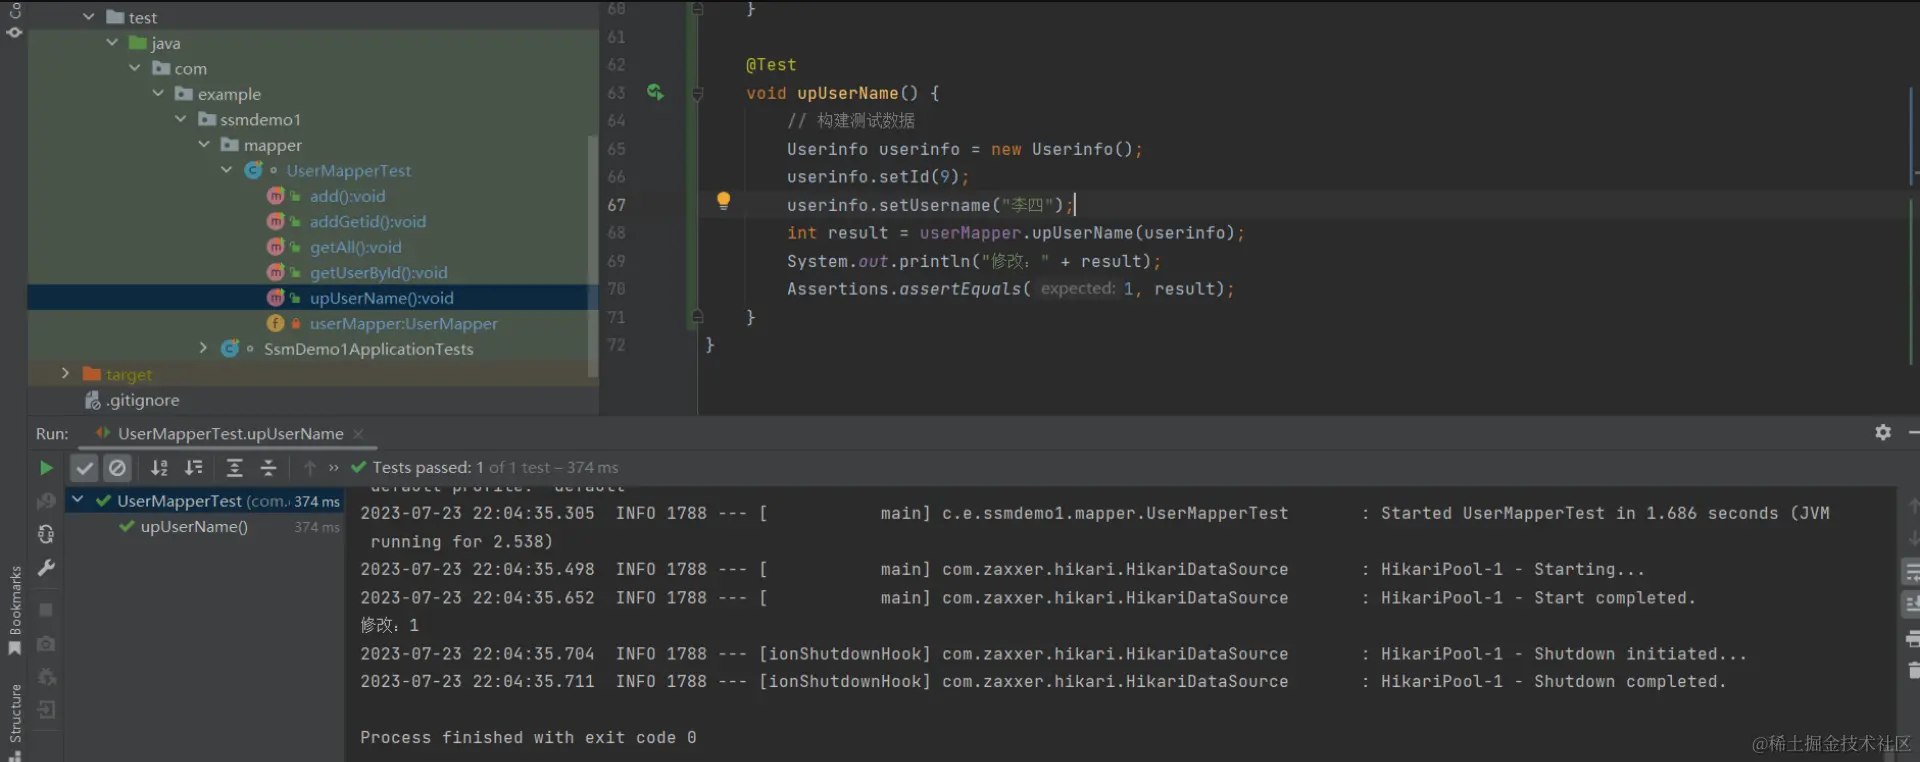Toggle Show Passed tests checkmark button

85,468
